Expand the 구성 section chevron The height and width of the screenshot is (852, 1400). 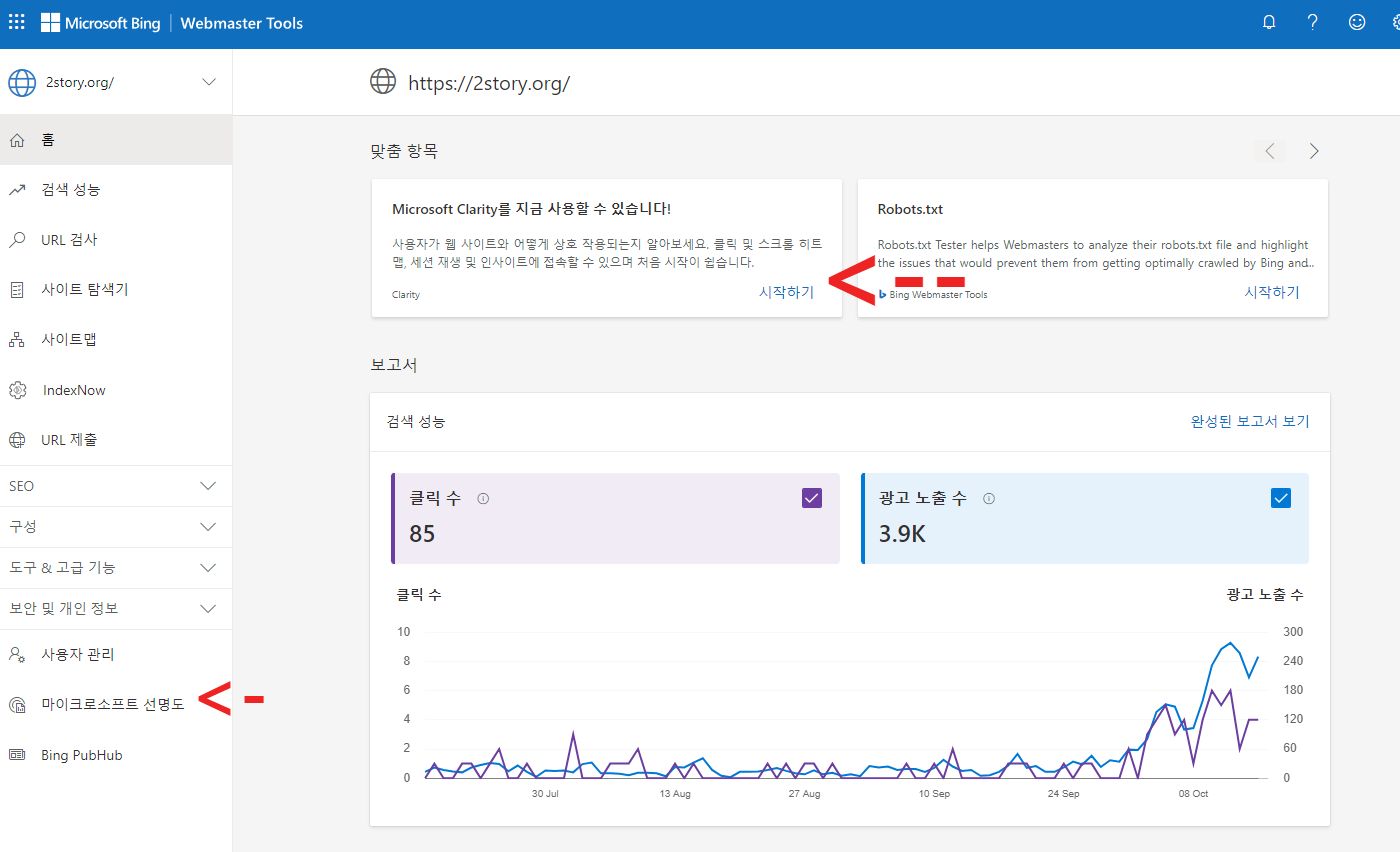(x=208, y=526)
